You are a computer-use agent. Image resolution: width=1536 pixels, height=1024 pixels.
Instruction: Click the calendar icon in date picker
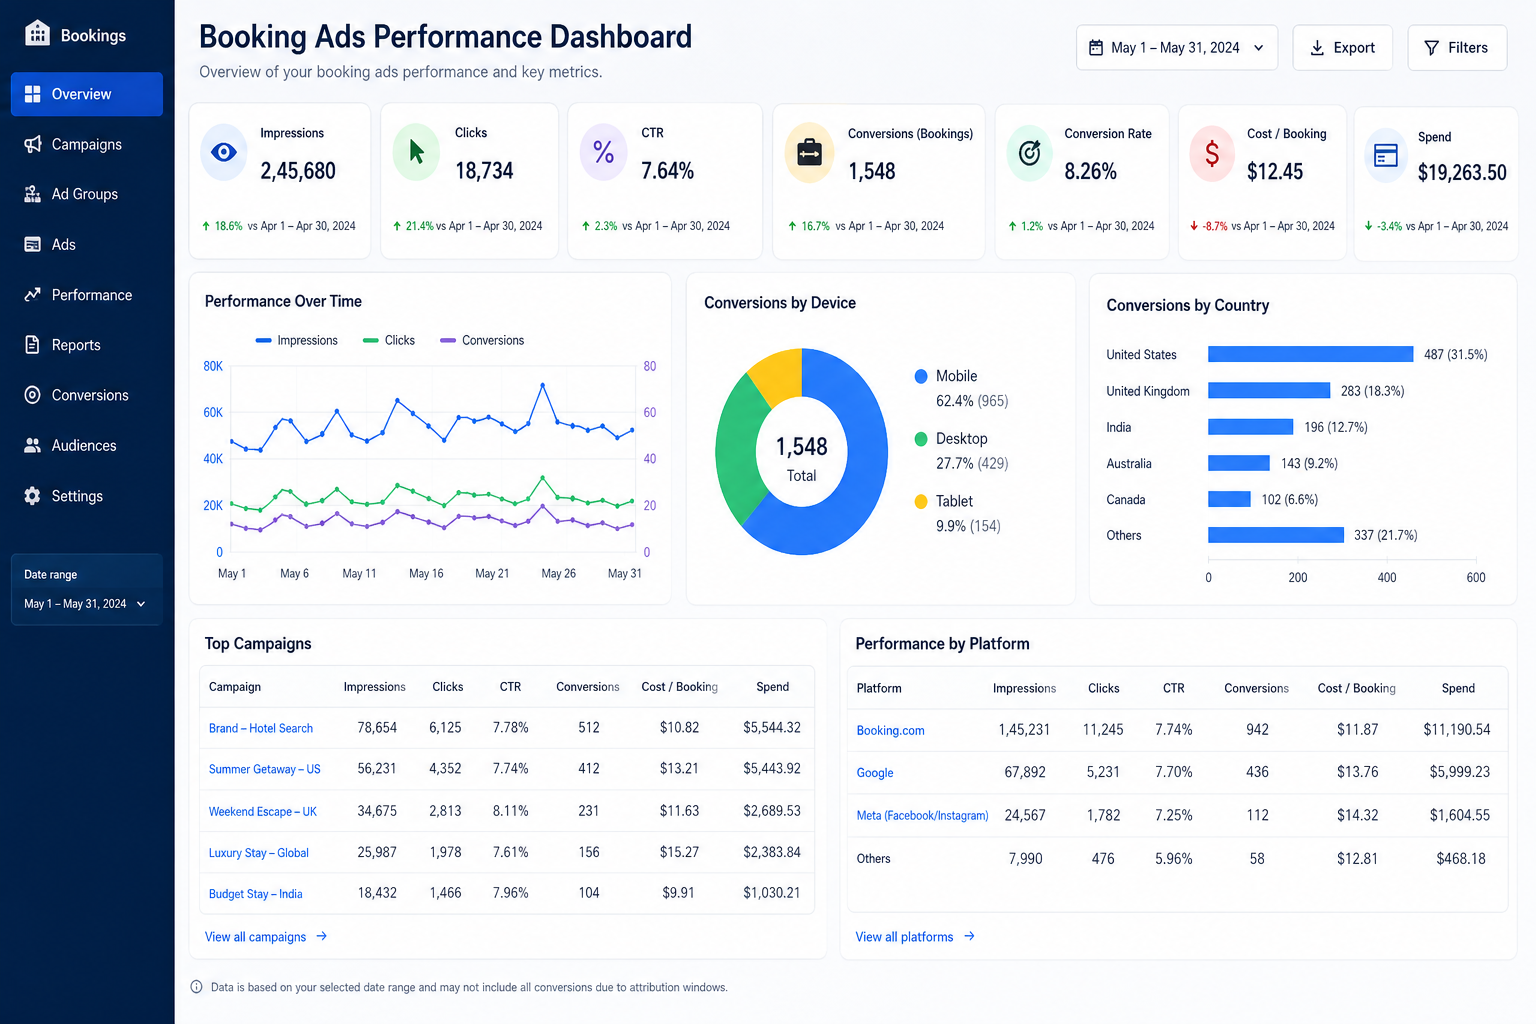tap(1096, 48)
